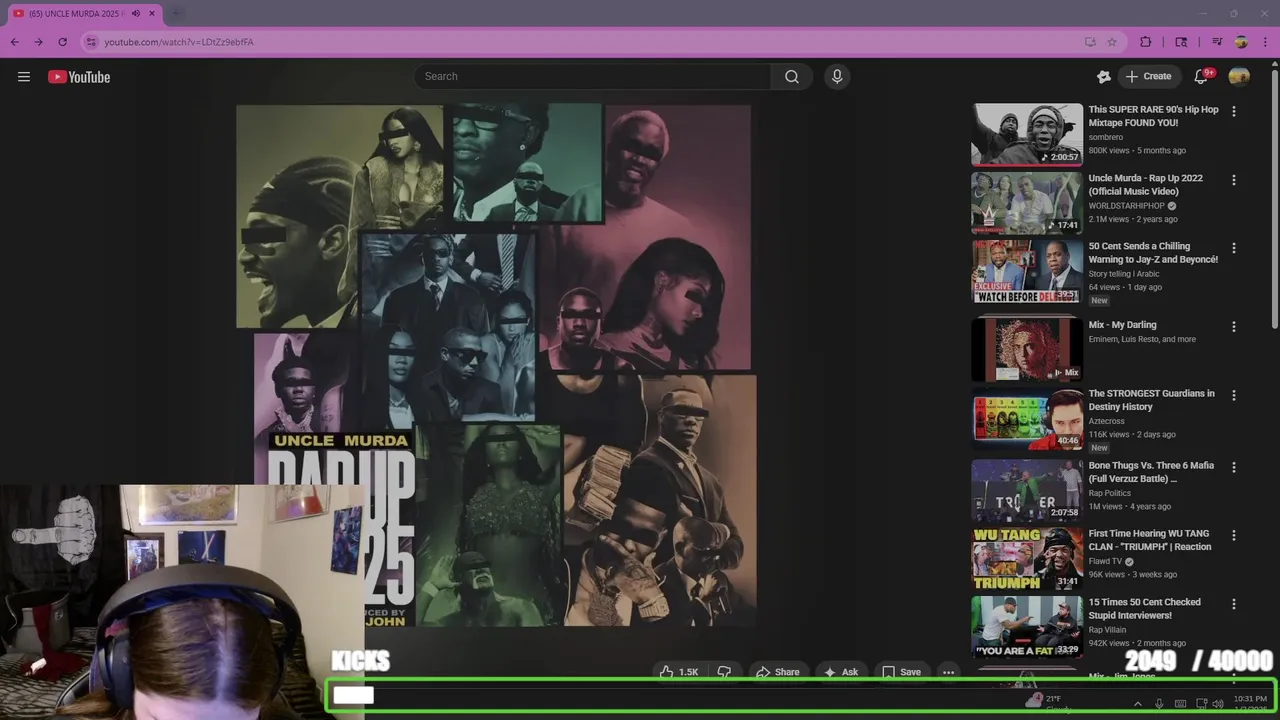Open the media control icon in Chrome toolbar

(x=1217, y=42)
